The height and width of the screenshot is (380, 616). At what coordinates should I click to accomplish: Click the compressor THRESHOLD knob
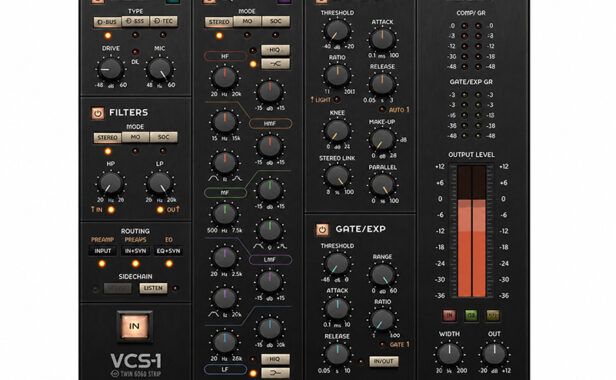tap(337, 31)
